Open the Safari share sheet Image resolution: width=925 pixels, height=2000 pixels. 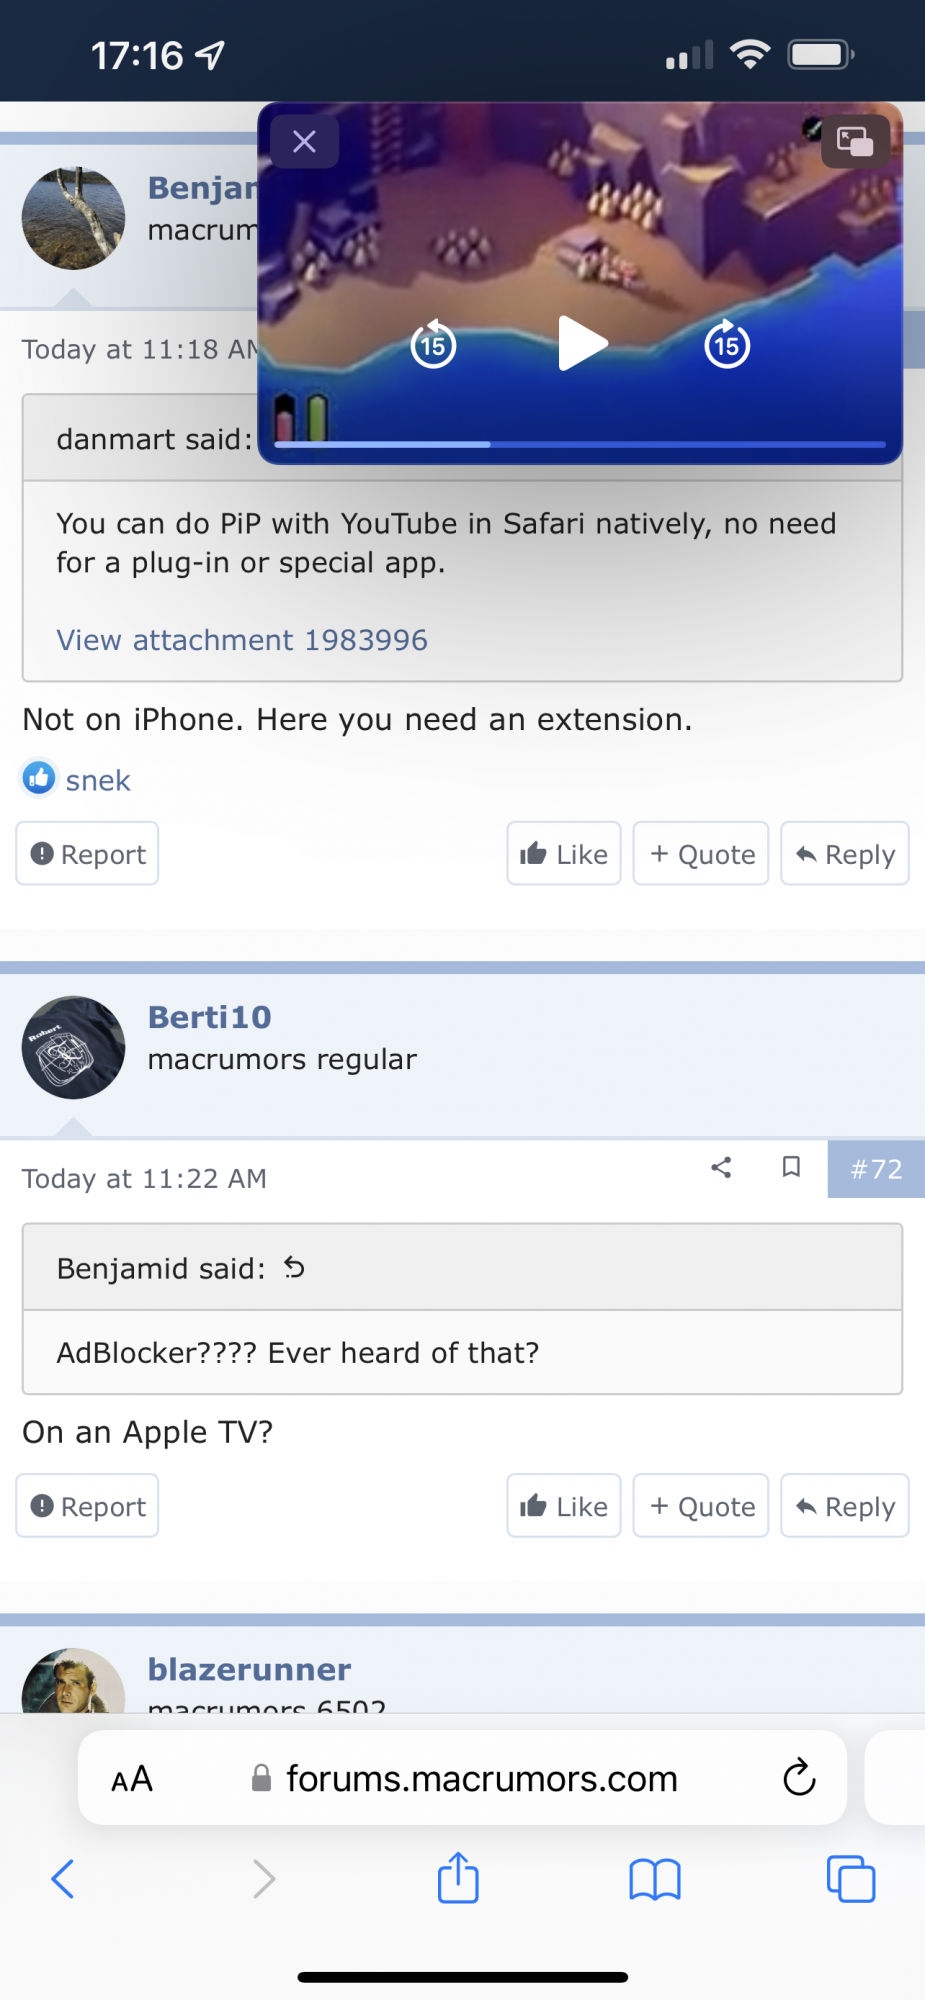pos(458,1878)
